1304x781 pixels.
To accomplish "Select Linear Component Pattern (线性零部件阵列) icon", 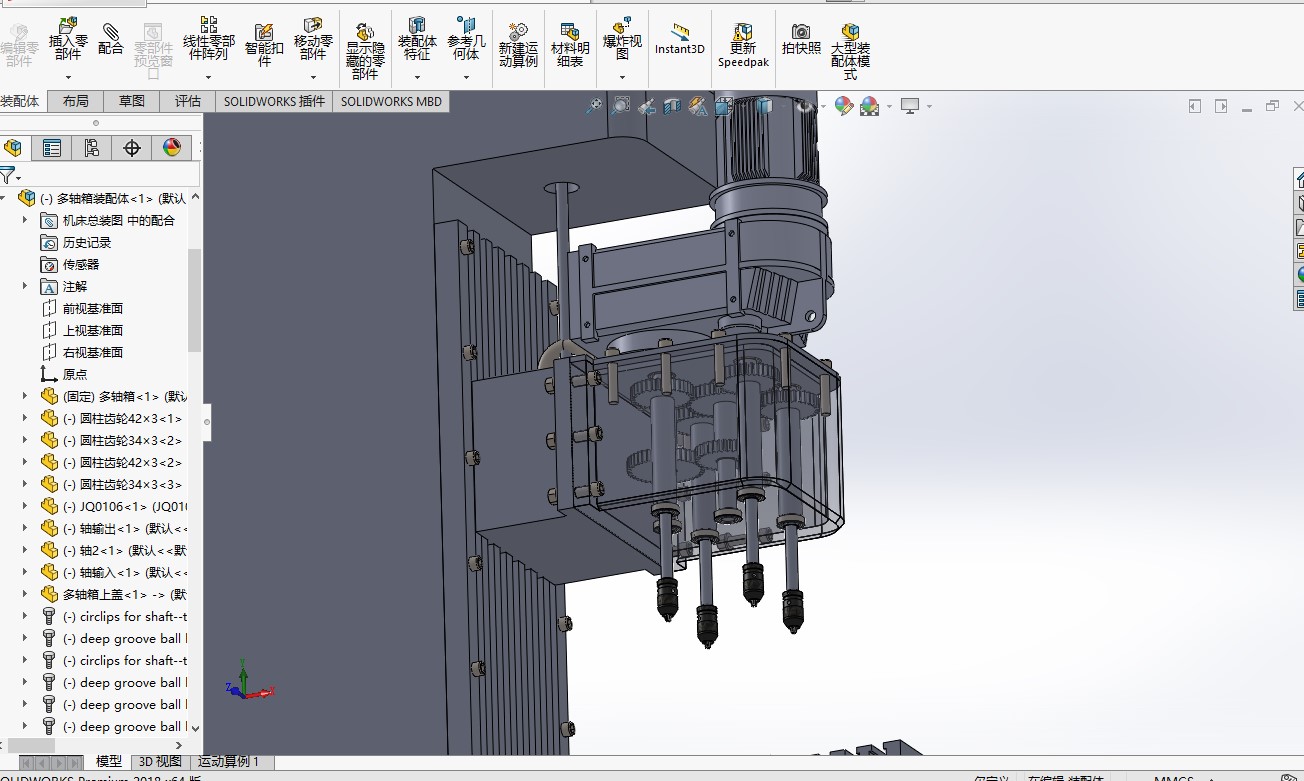I will coord(209,40).
